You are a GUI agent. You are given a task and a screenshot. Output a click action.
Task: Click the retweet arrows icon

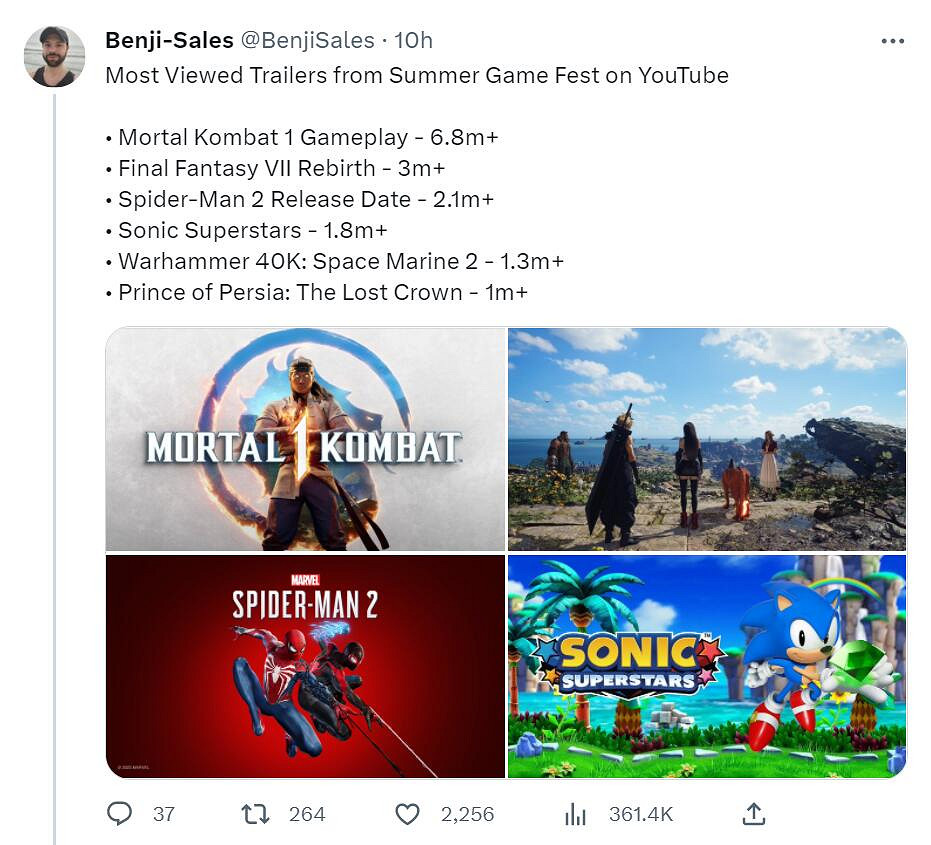pyautogui.click(x=255, y=814)
